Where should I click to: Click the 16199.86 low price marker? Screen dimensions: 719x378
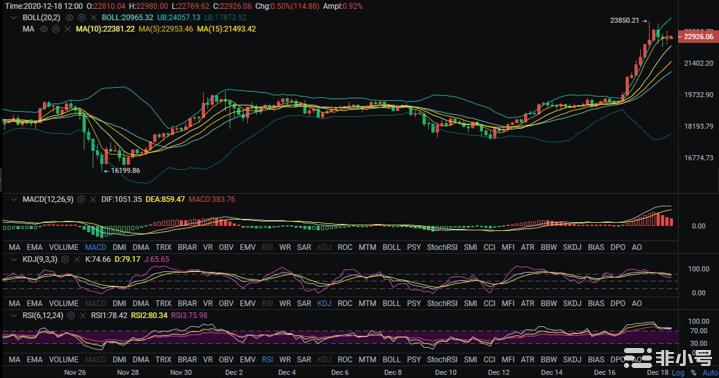point(126,171)
